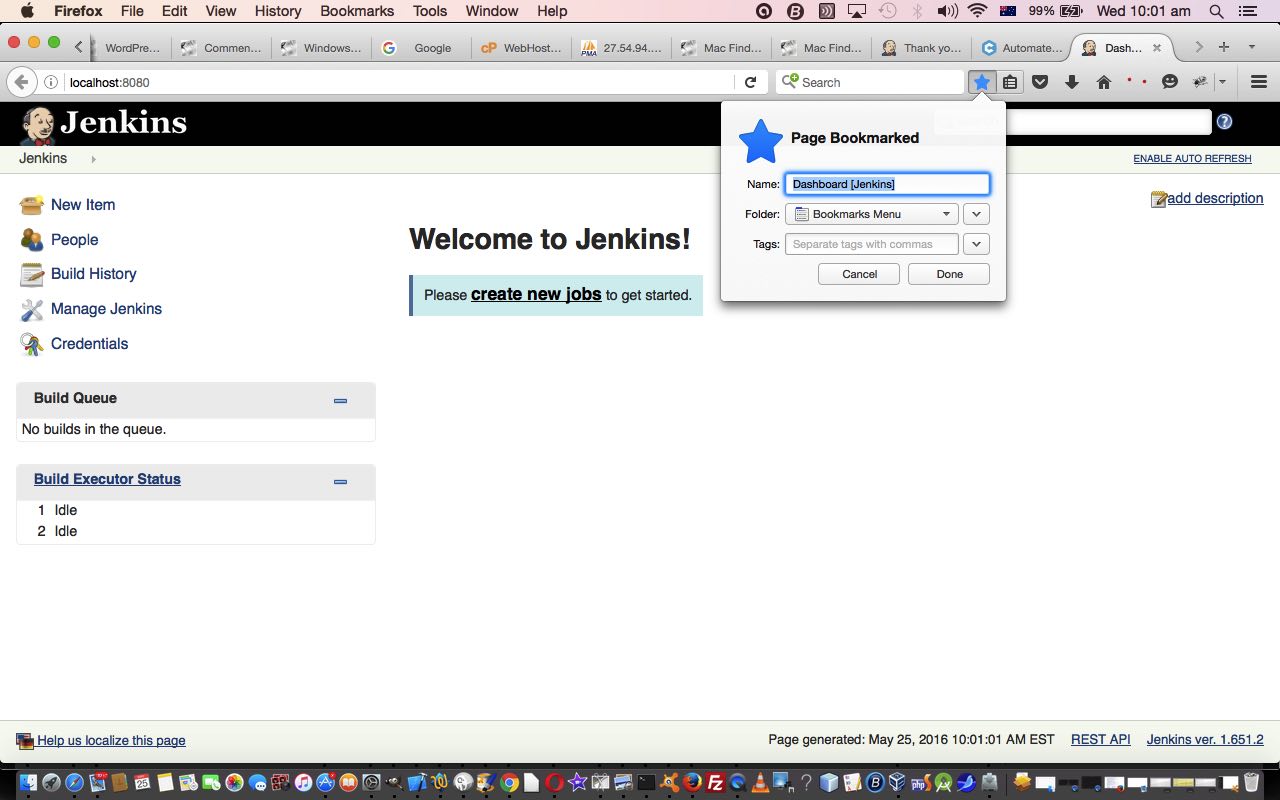Image resolution: width=1280 pixels, height=800 pixels.
Task: Expand the tags selector chevron
Action: [976, 244]
